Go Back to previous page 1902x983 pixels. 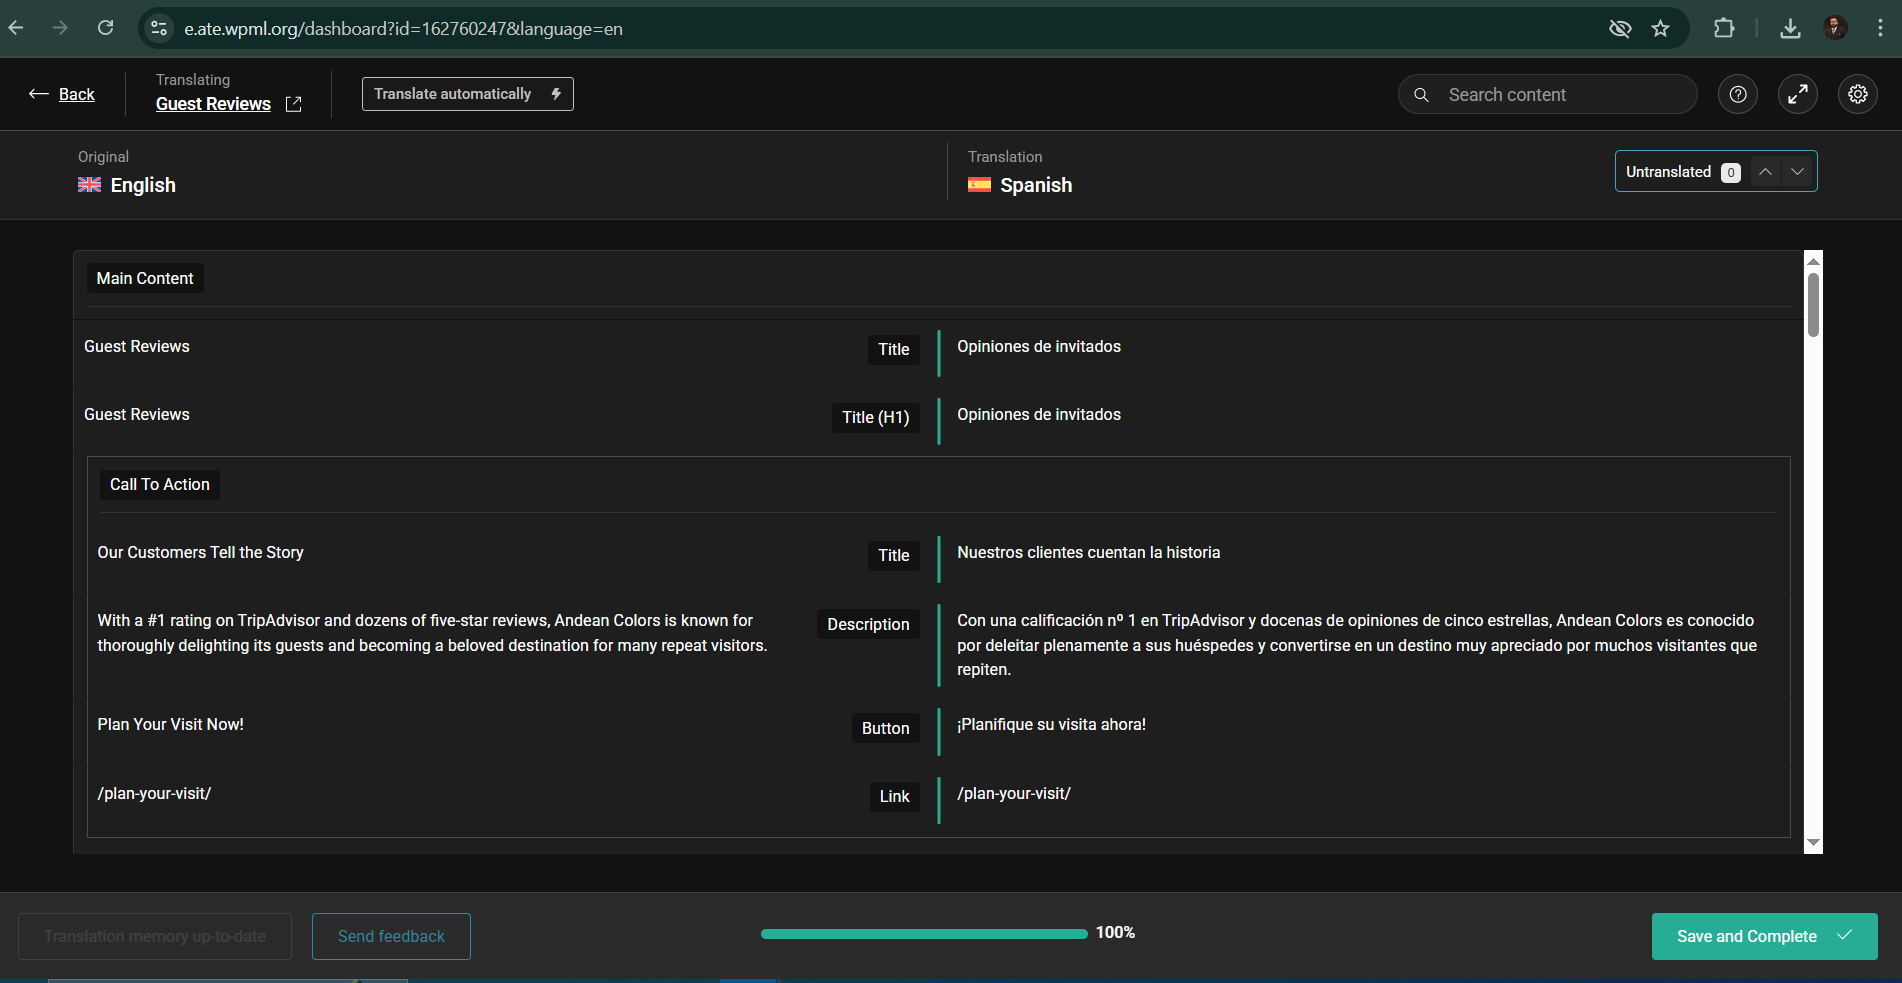[x=63, y=94]
